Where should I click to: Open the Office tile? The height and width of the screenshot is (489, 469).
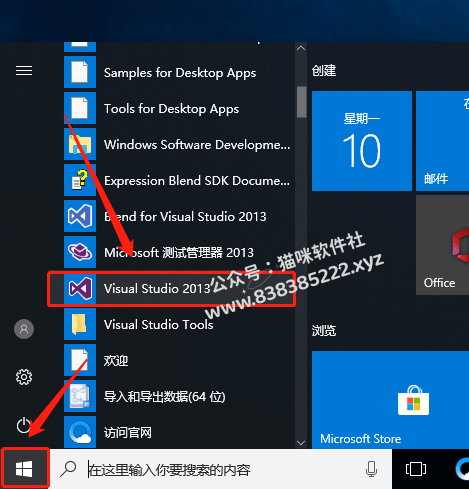[442, 245]
